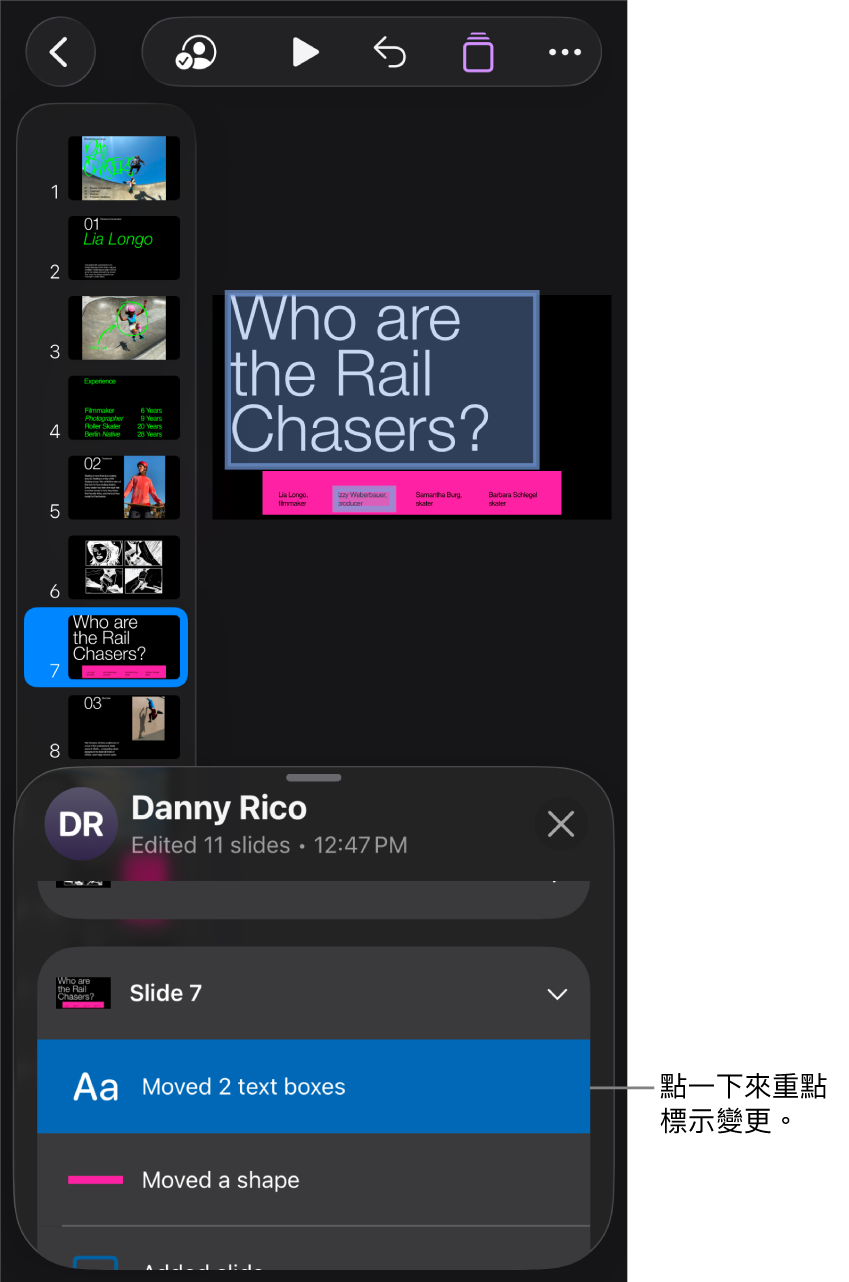The width and height of the screenshot is (849, 1282).
Task: Open slide 8 thumbnail in navigator
Action: pos(124,727)
